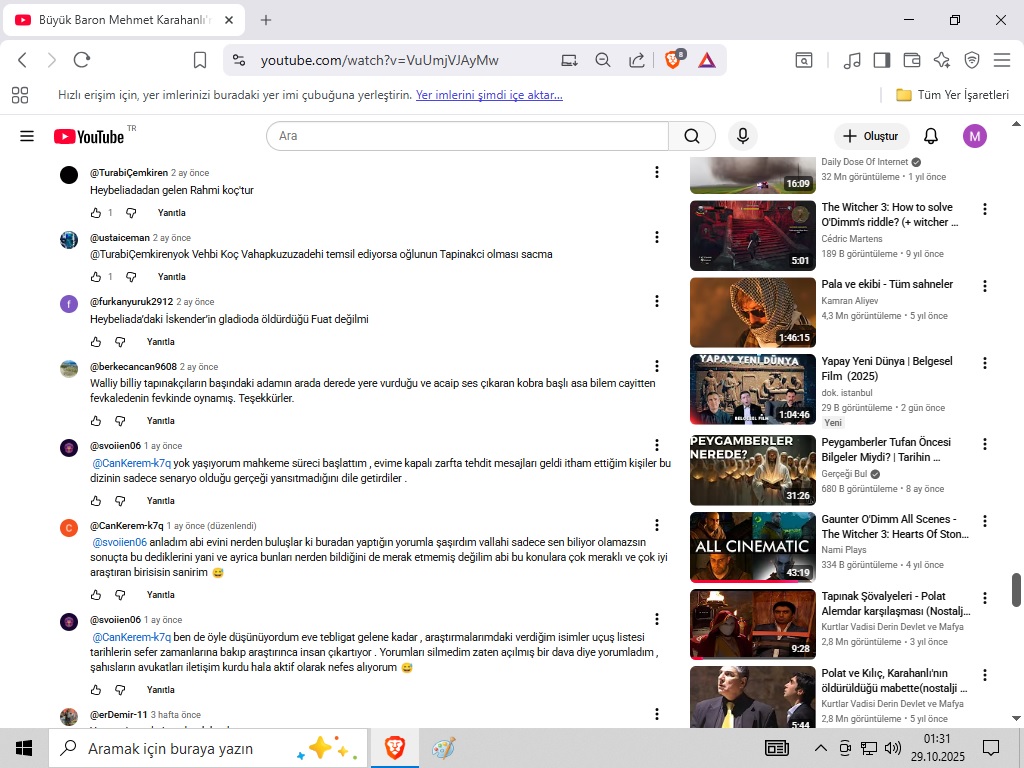Bookmark this page
This screenshot has height=768, width=1024.
200,60
